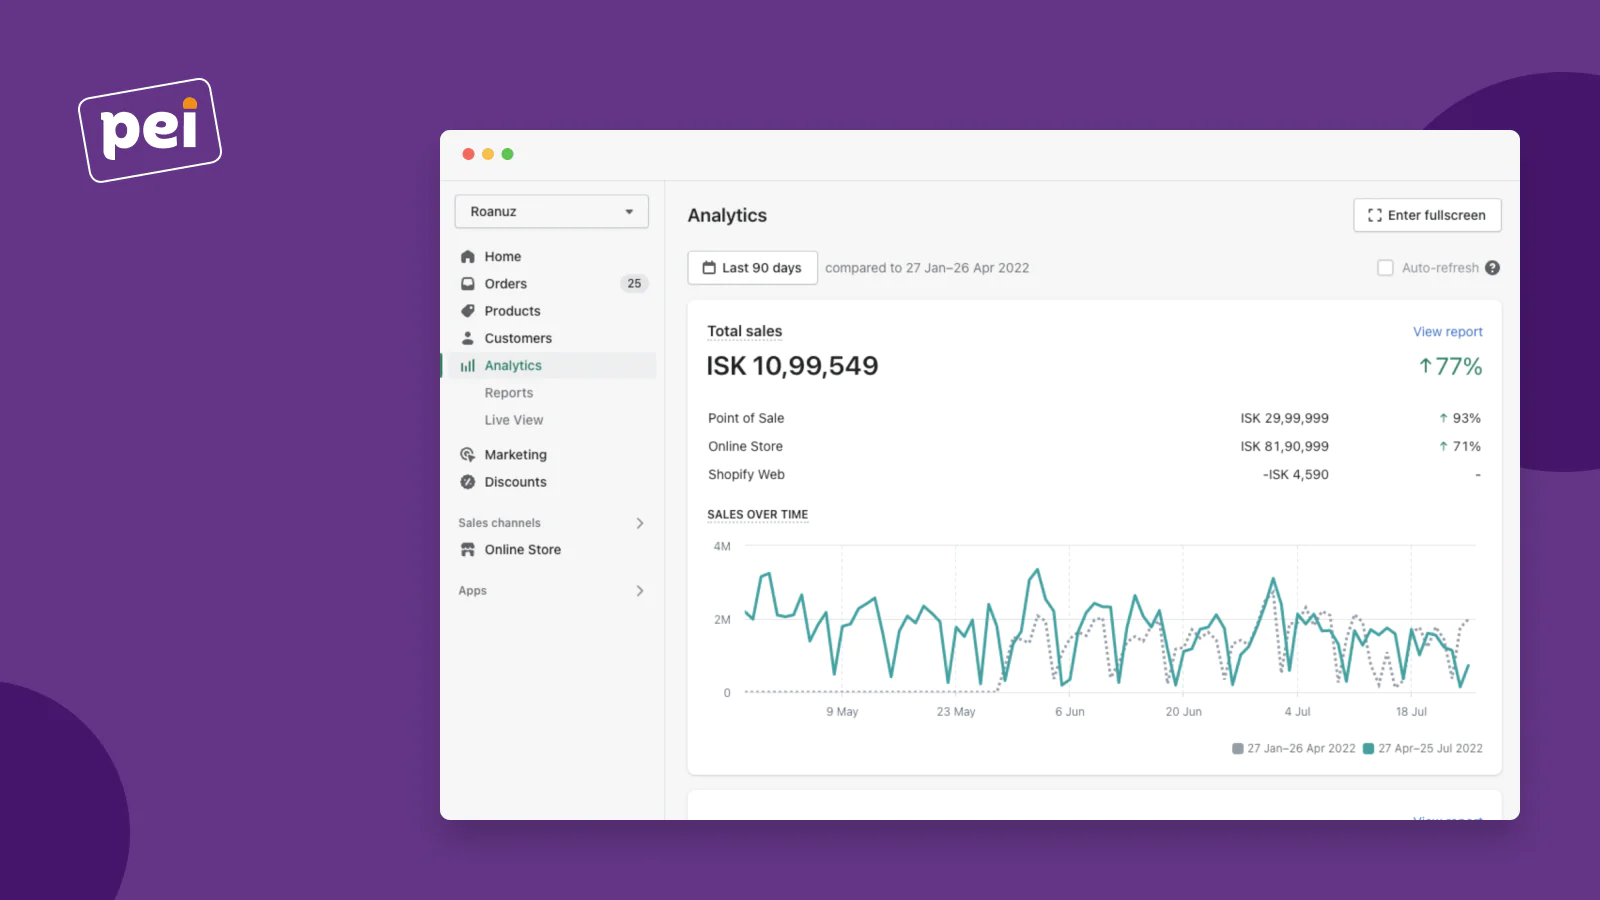Click the Marketing target icon
1600x900 pixels.
pyautogui.click(x=467, y=455)
